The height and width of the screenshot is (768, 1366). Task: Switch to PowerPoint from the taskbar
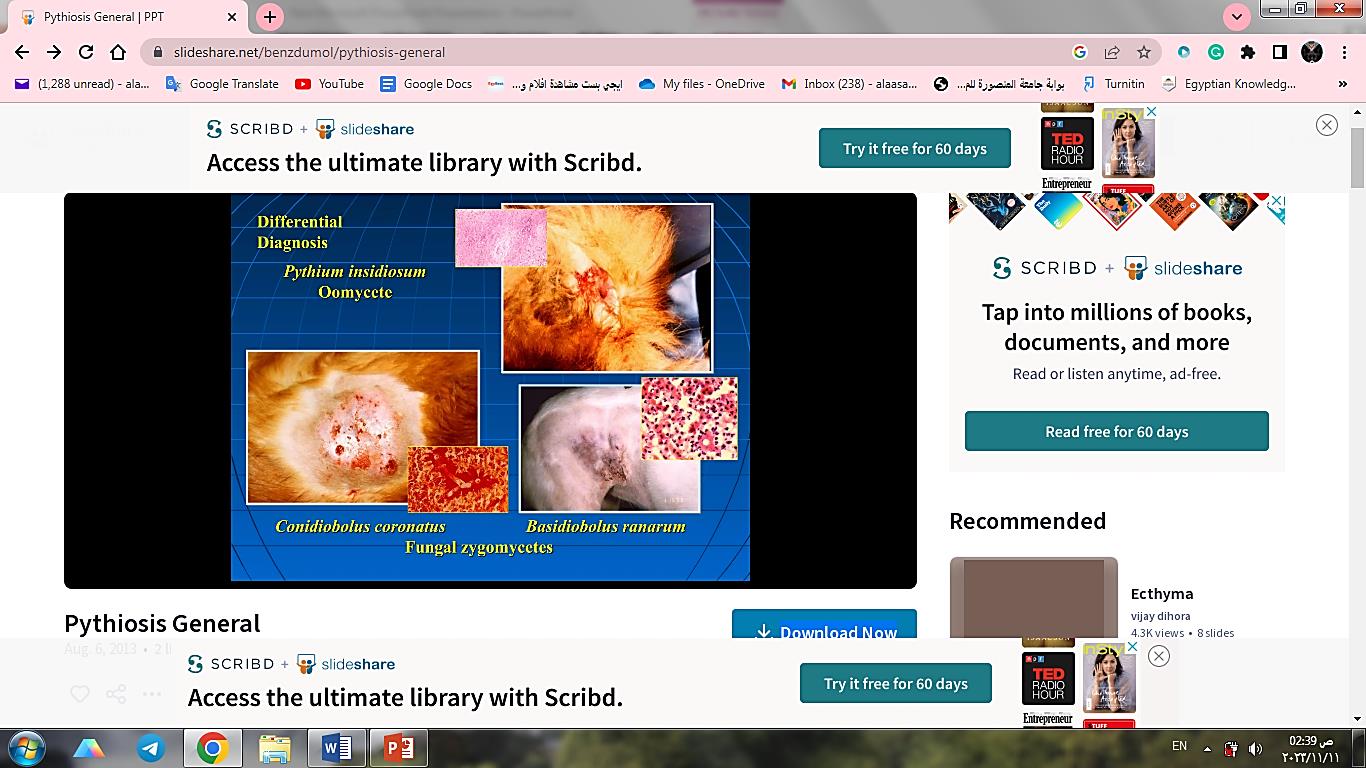(398, 748)
